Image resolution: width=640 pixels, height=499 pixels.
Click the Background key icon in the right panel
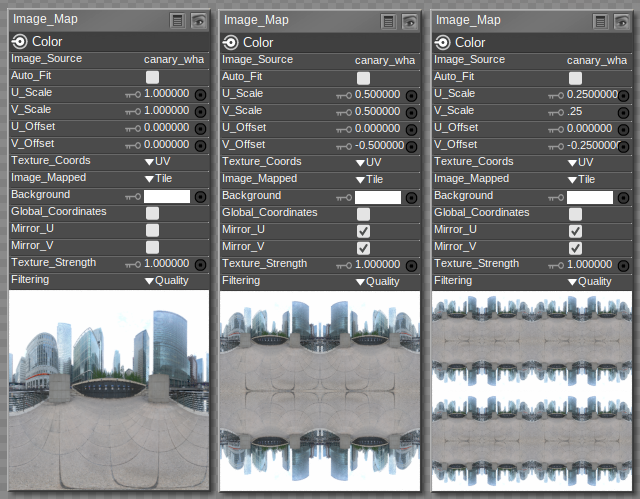(556, 197)
